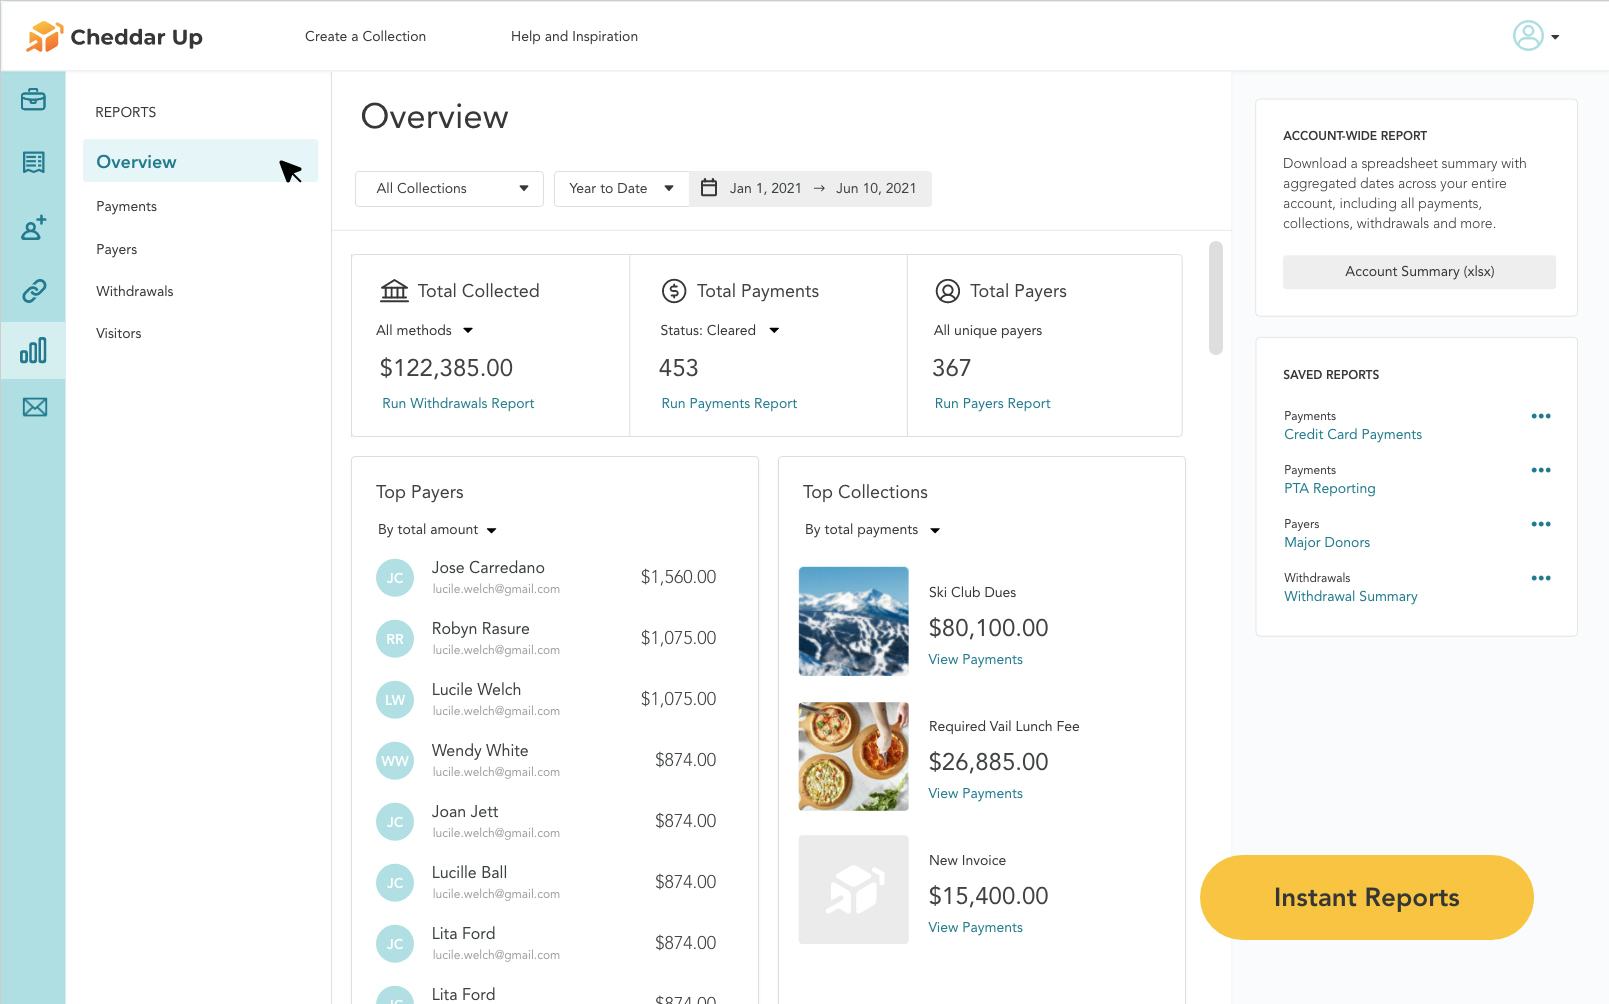Select the bar-chart reports icon in sidebar
The height and width of the screenshot is (1004, 1609).
tap(33, 351)
